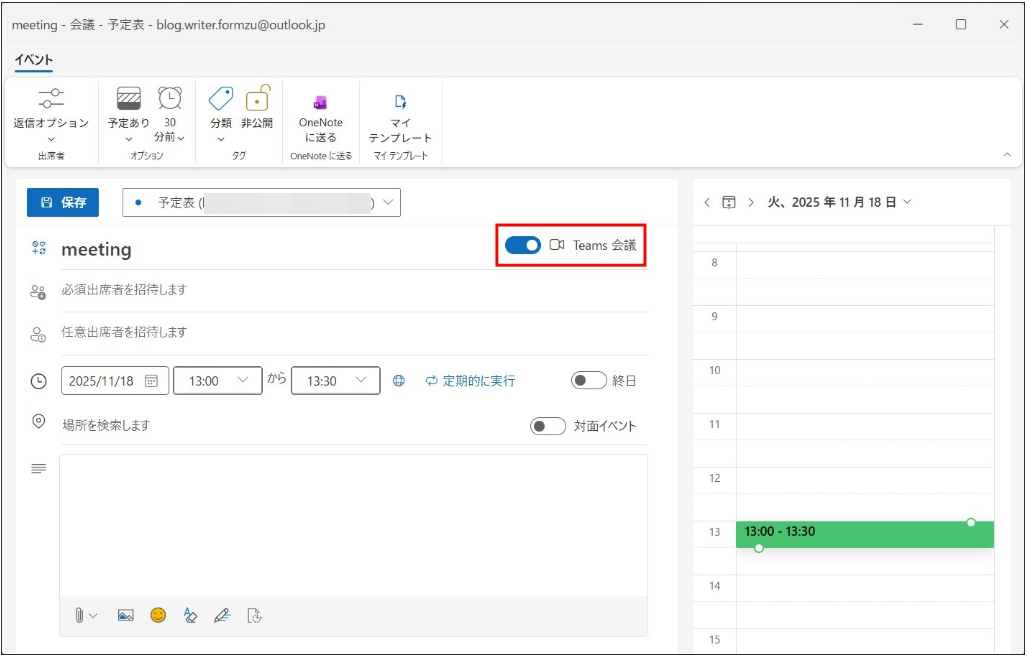1027x658 pixels.
Task: Click the green 13:00 - 13:30 calendar event
Action: 864,534
